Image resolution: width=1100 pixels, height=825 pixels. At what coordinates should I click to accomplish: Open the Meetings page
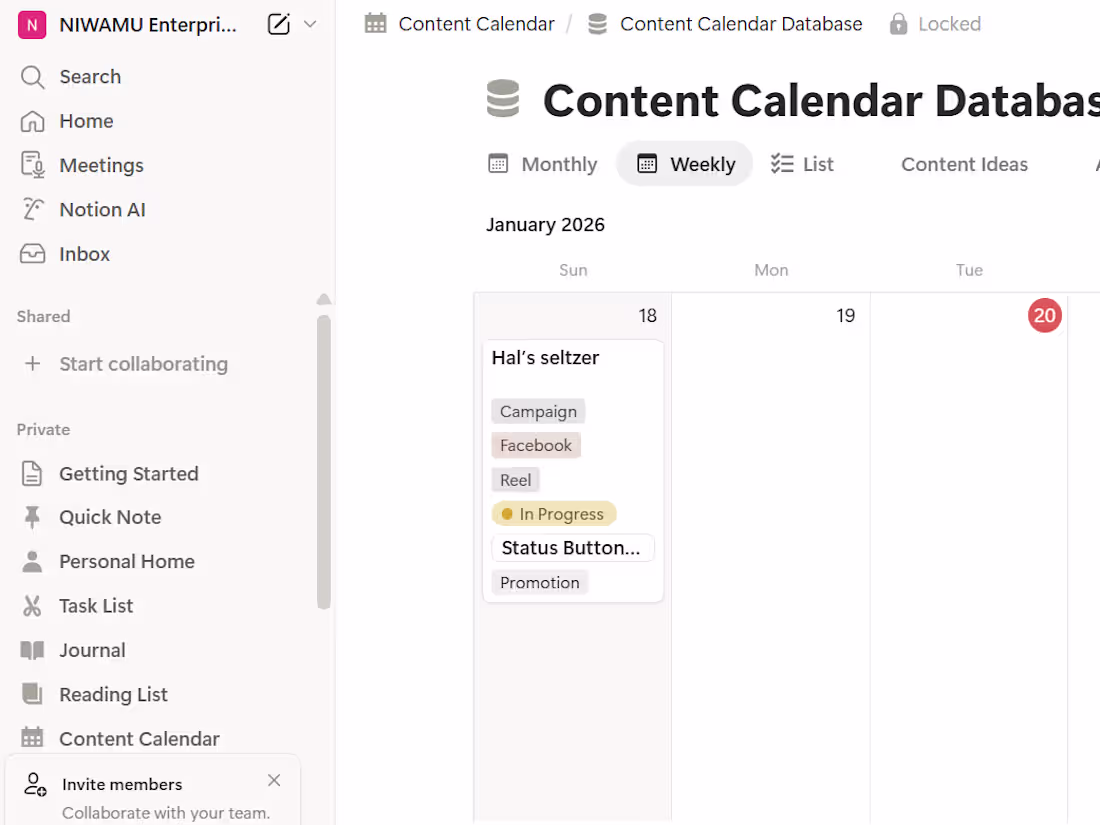point(101,165)
